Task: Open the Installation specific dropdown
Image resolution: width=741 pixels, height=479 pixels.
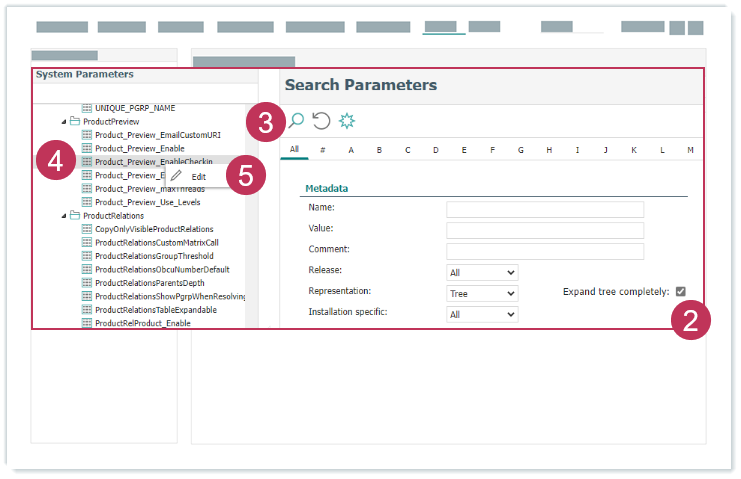Action: [482, 314]
